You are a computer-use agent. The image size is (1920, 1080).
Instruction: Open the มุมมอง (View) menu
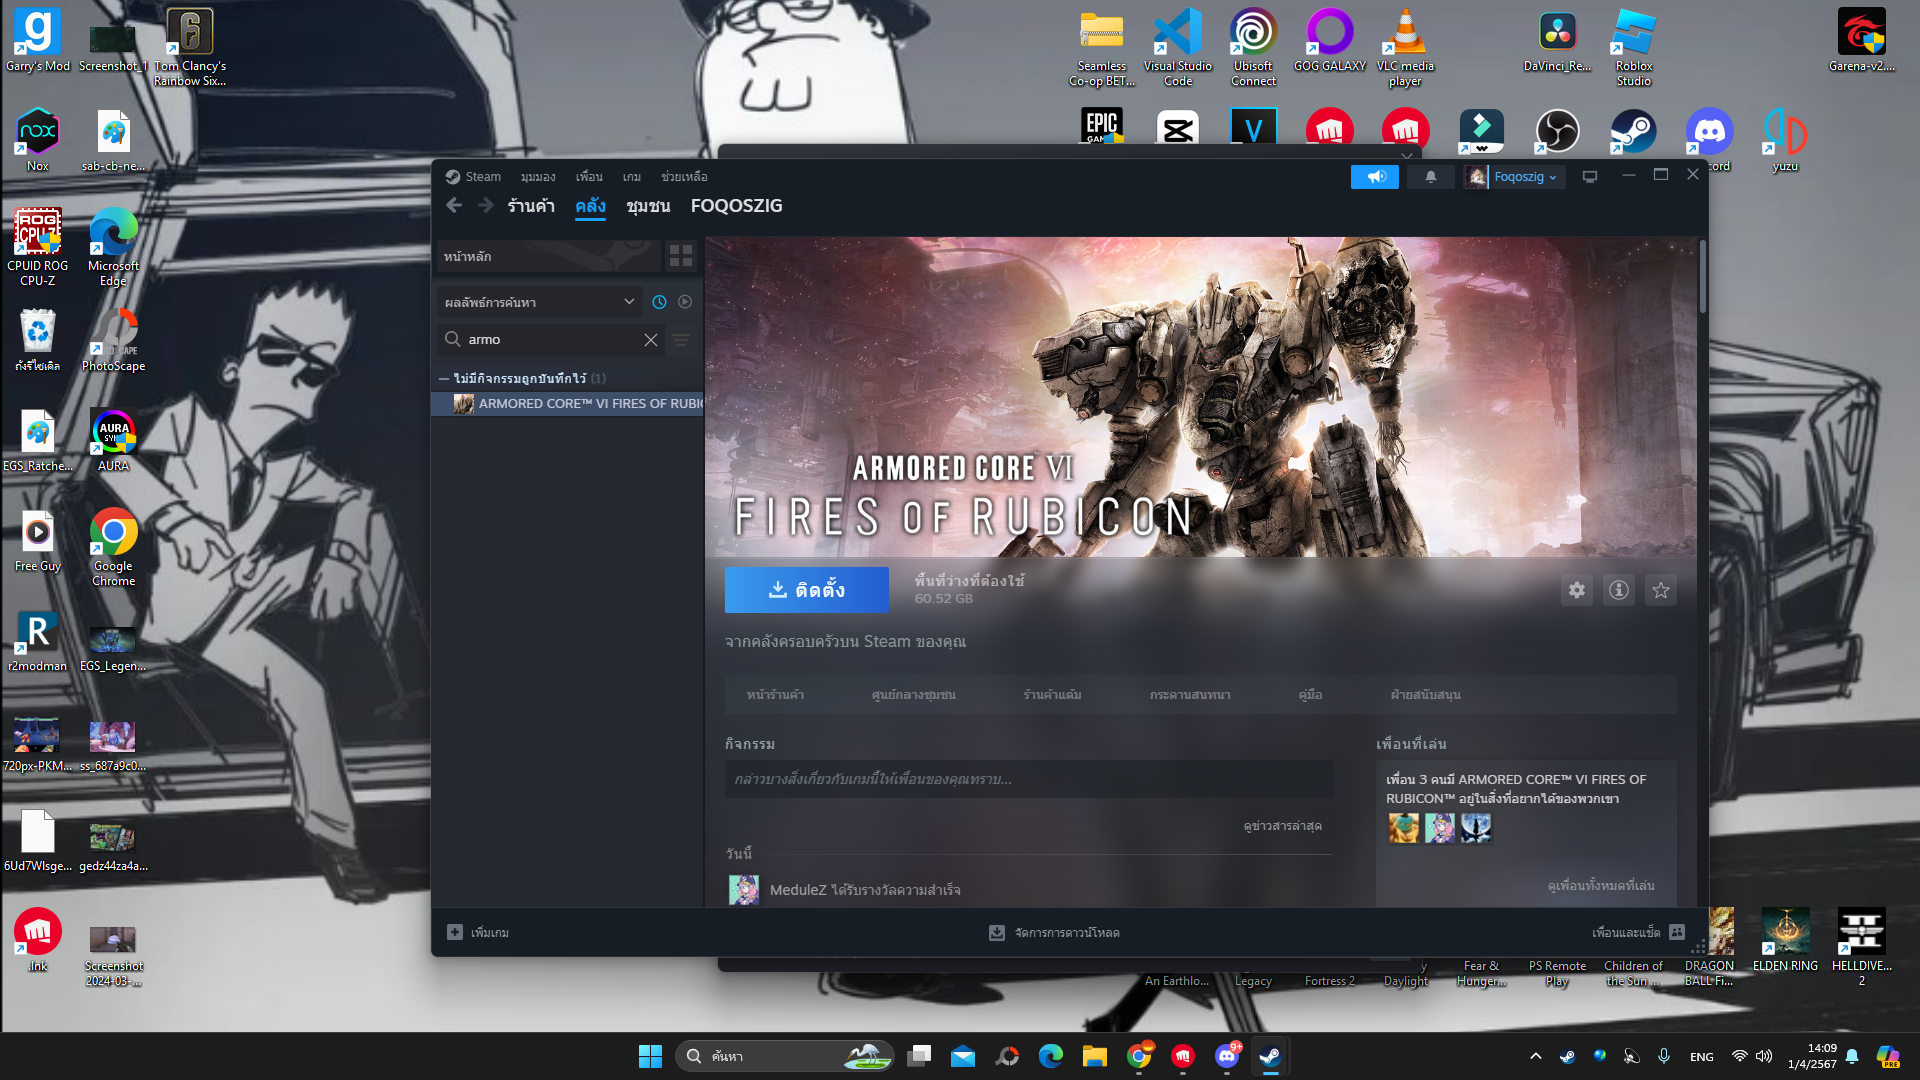[538, 177]
